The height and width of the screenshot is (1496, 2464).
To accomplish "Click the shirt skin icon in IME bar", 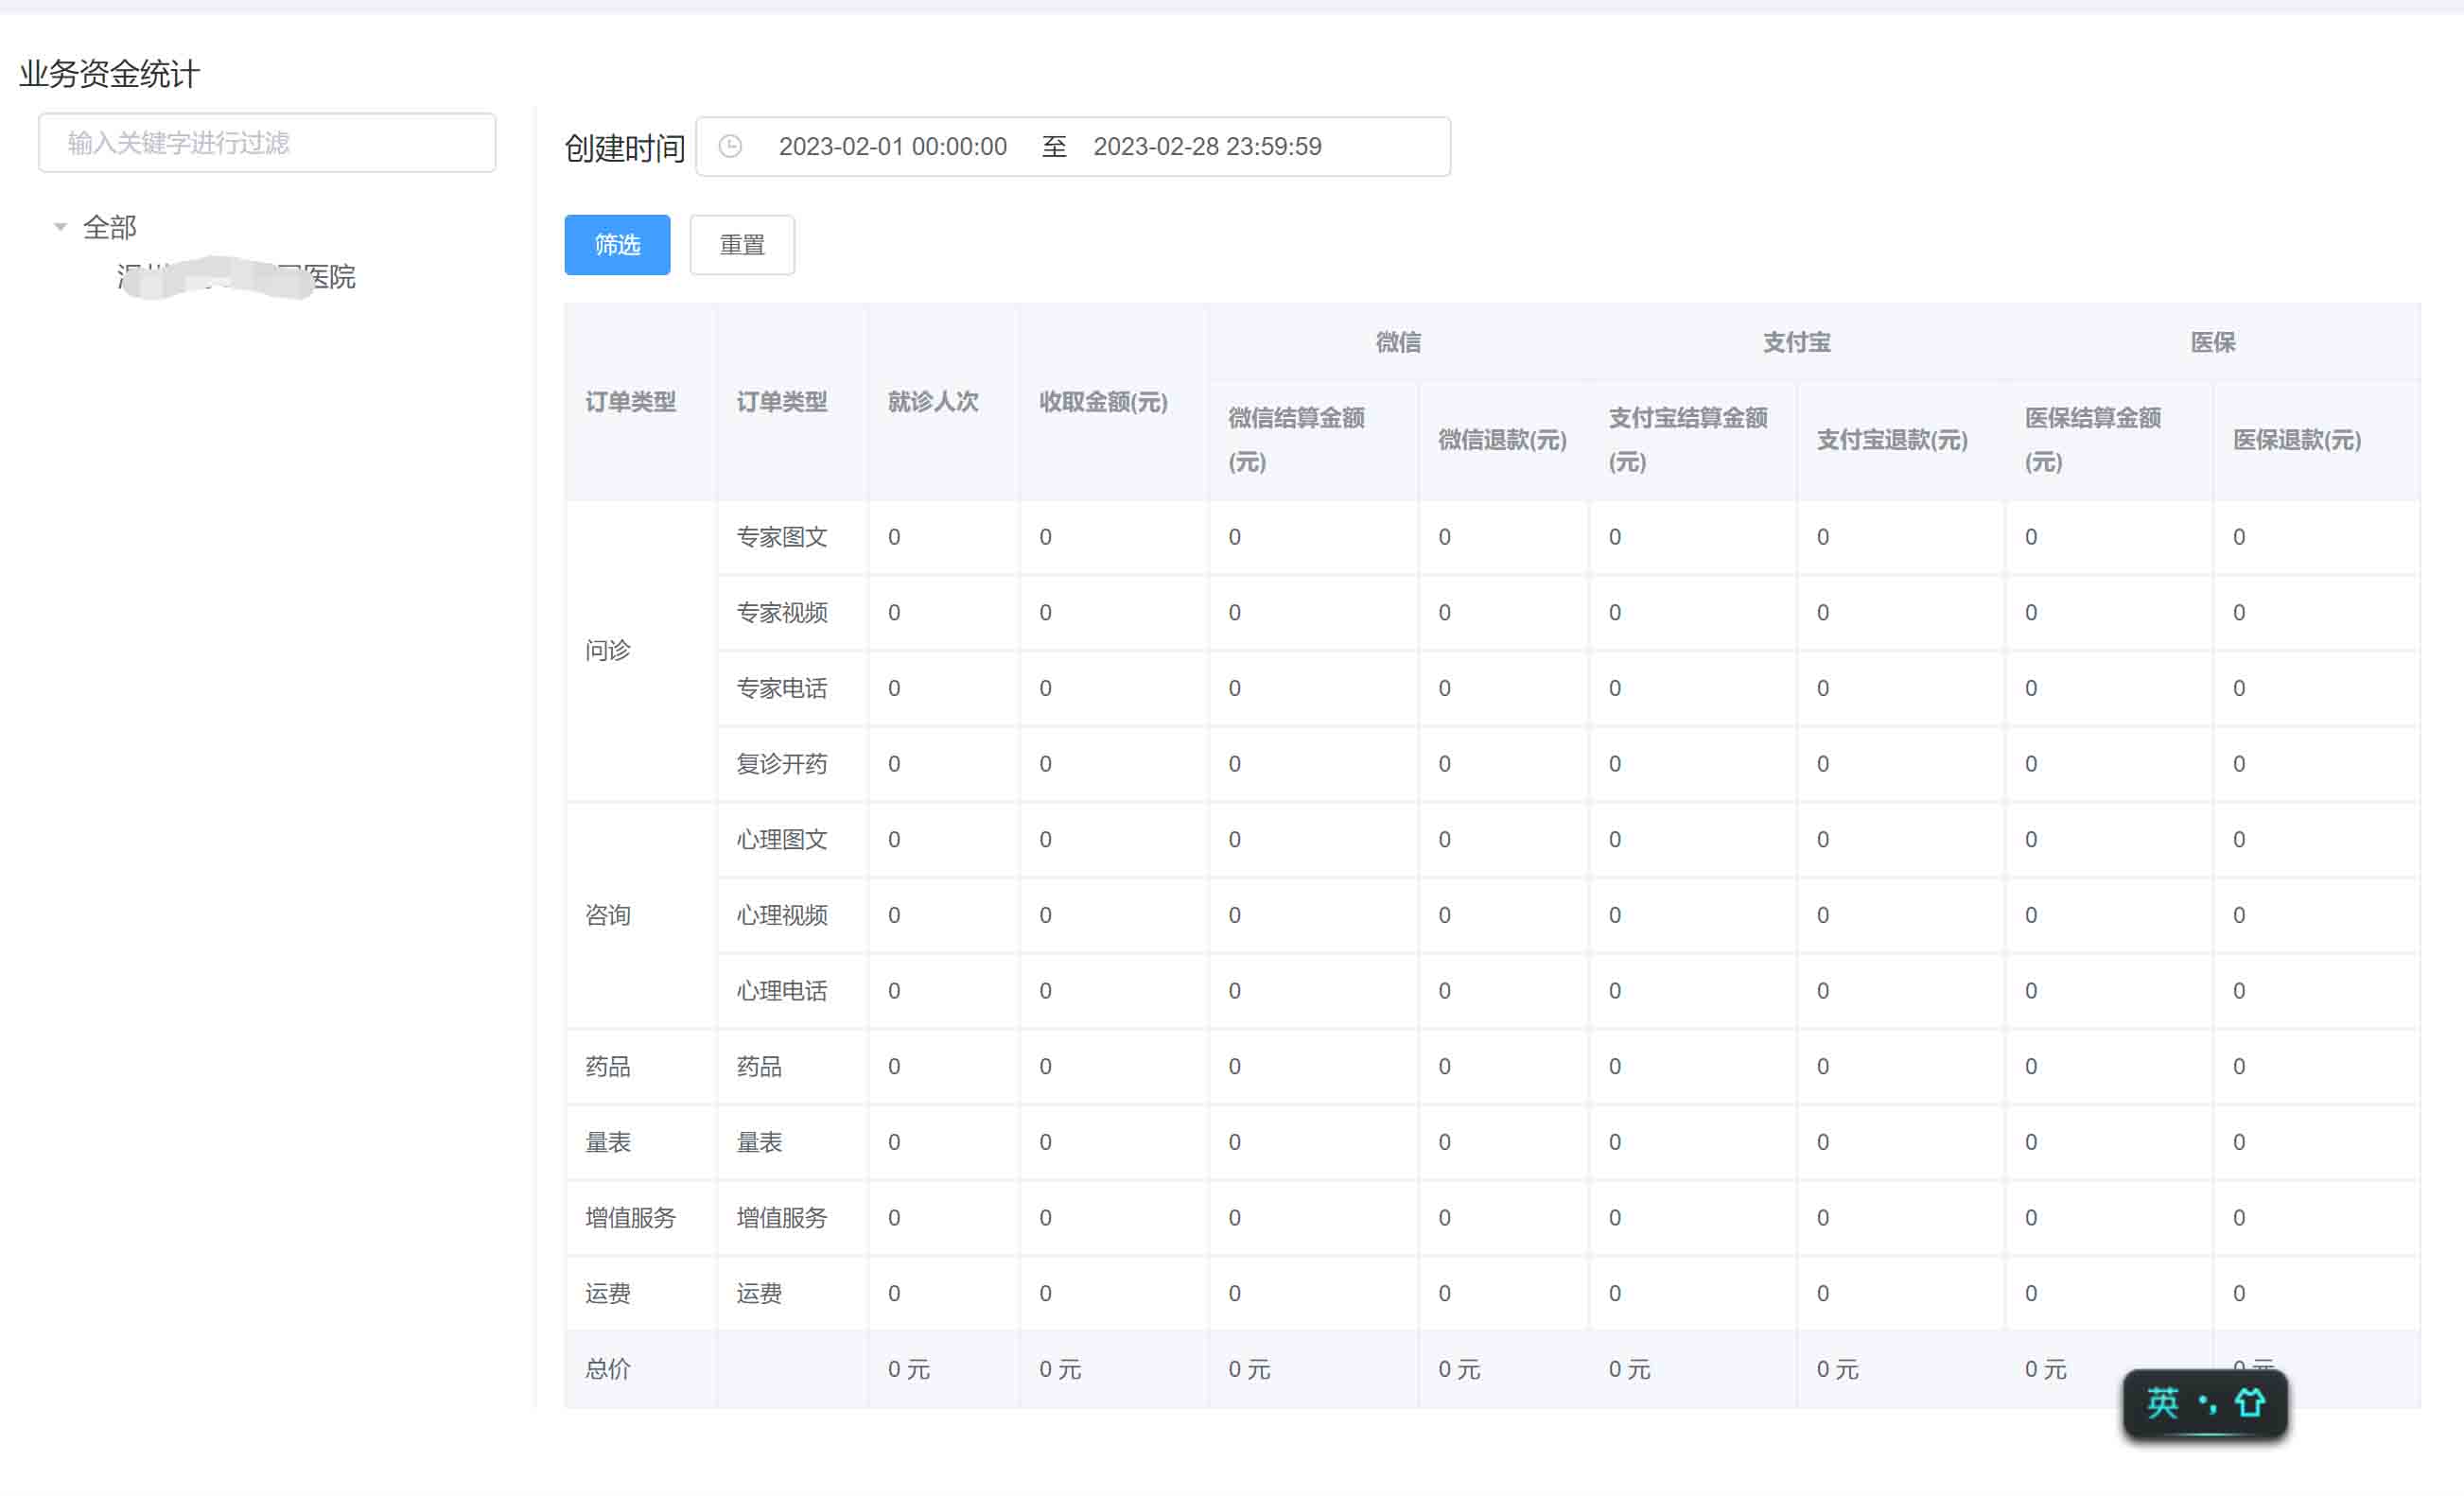I will point(2250,1403).
